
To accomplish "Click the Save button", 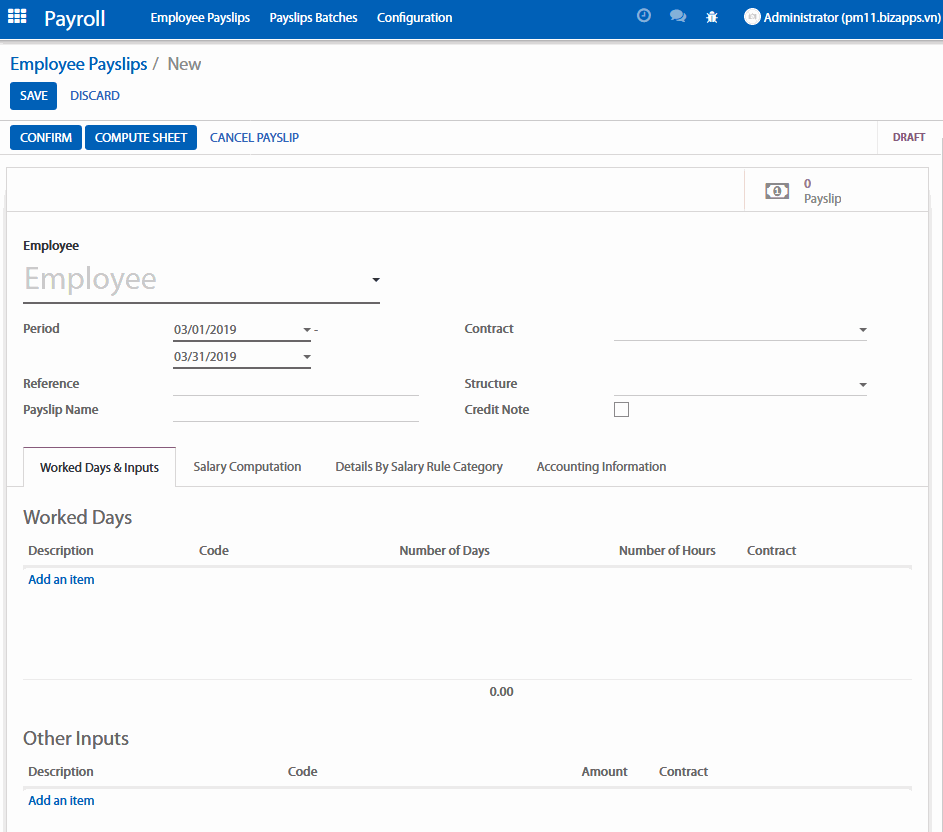I will click(33, 96).
